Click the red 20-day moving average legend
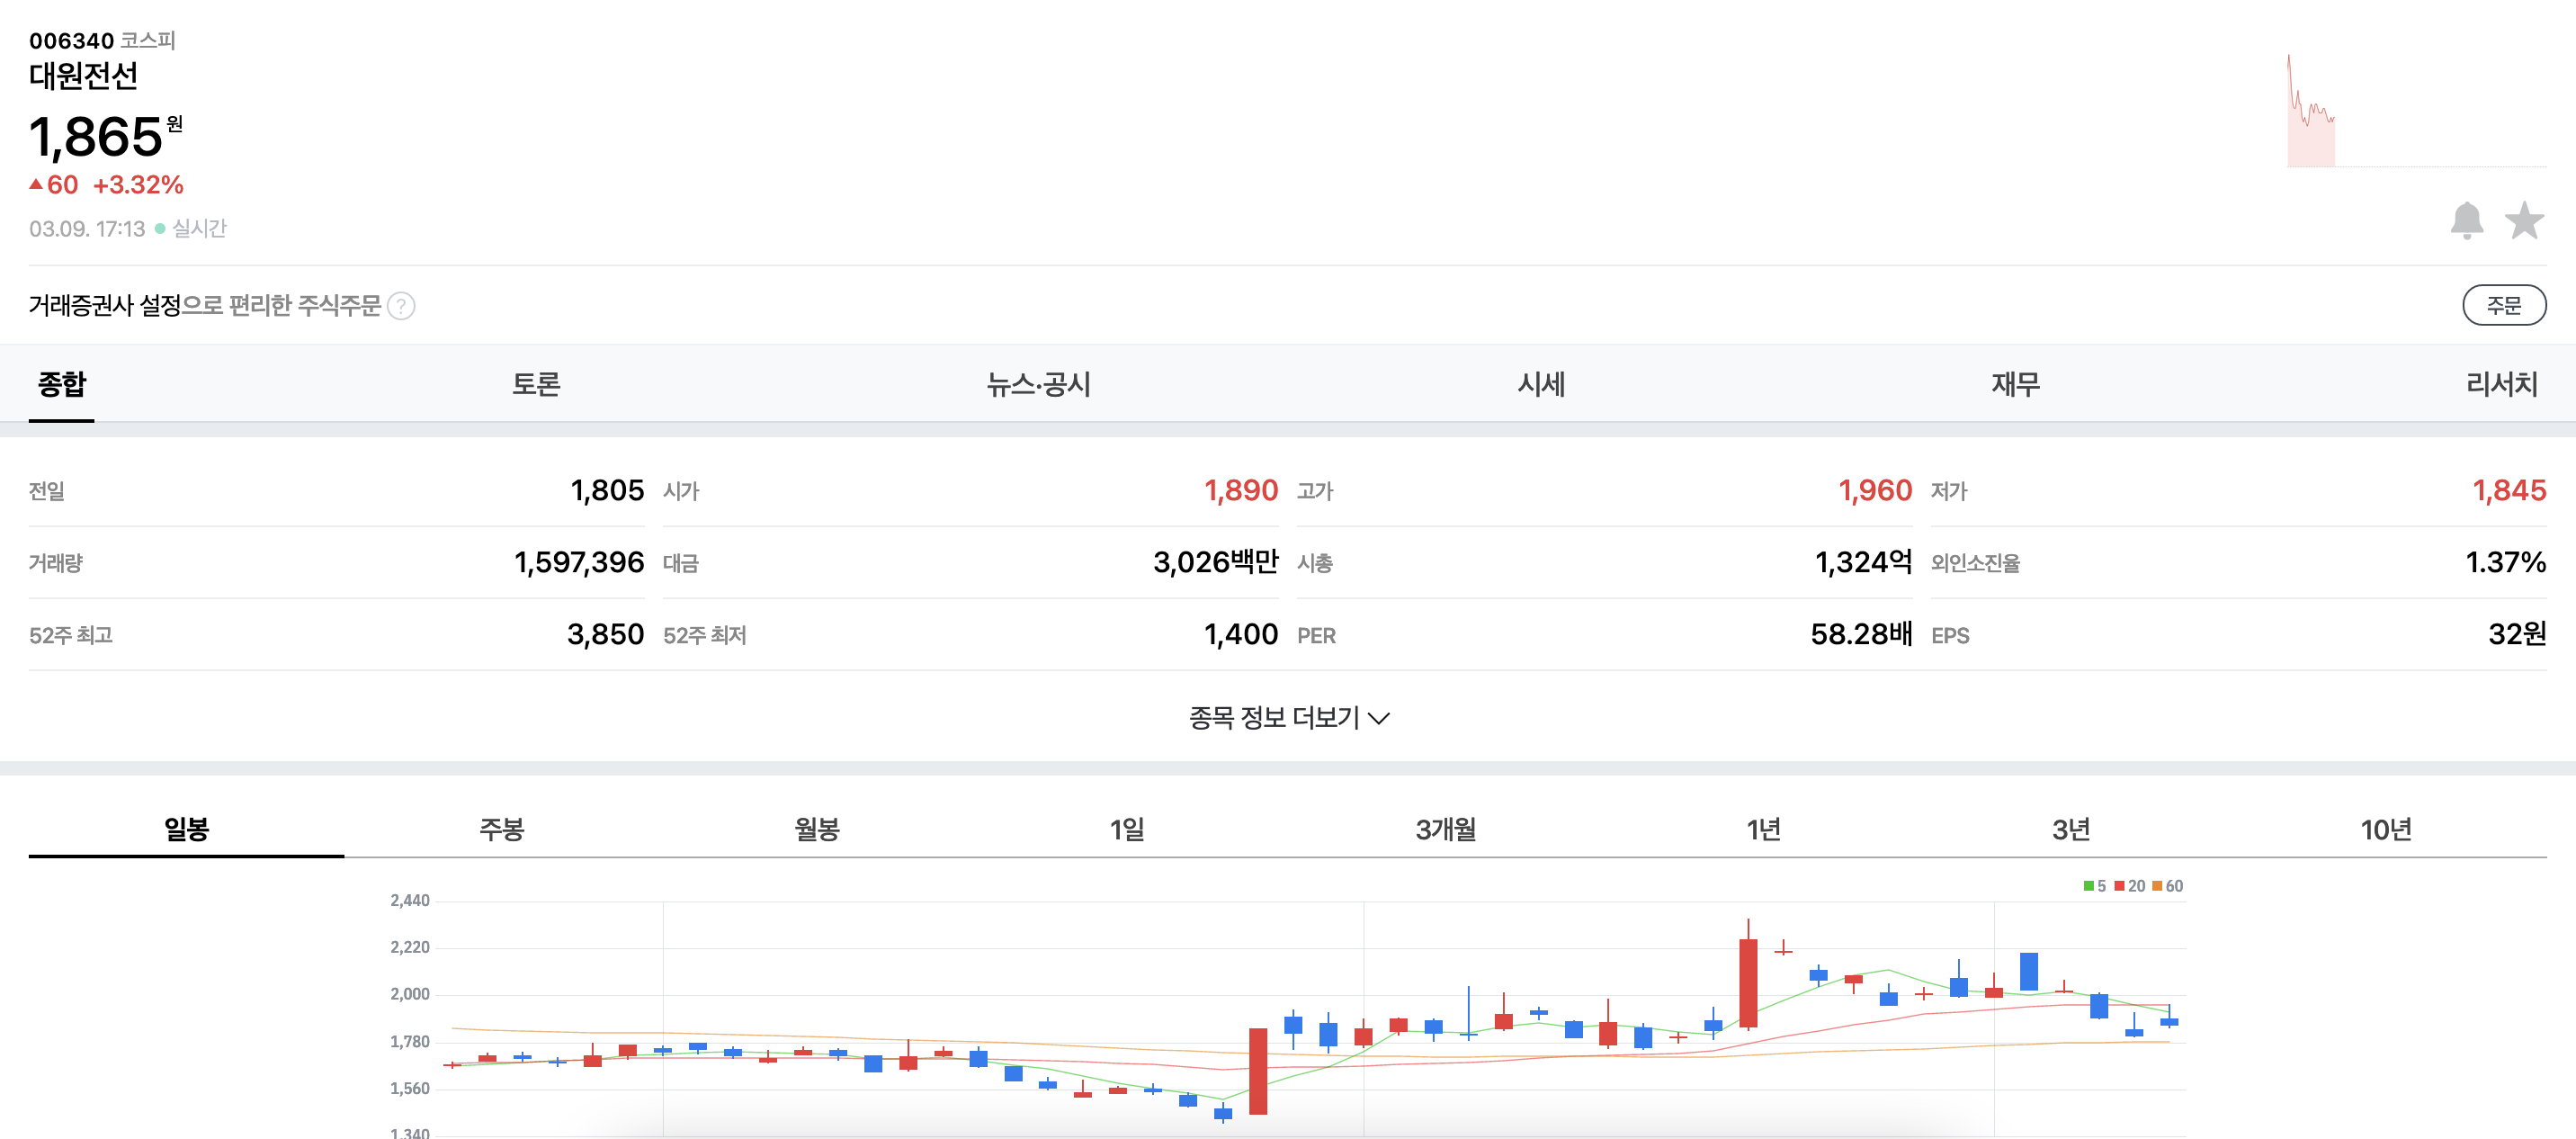This screenshot has width=2576, height=1139. click(x=2129, y=887)
